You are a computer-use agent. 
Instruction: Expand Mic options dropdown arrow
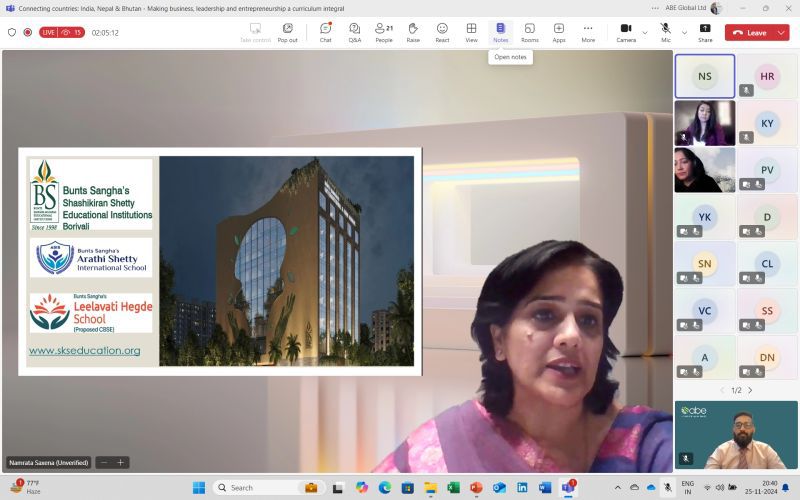pyautogui.click(x=684, y=33)
